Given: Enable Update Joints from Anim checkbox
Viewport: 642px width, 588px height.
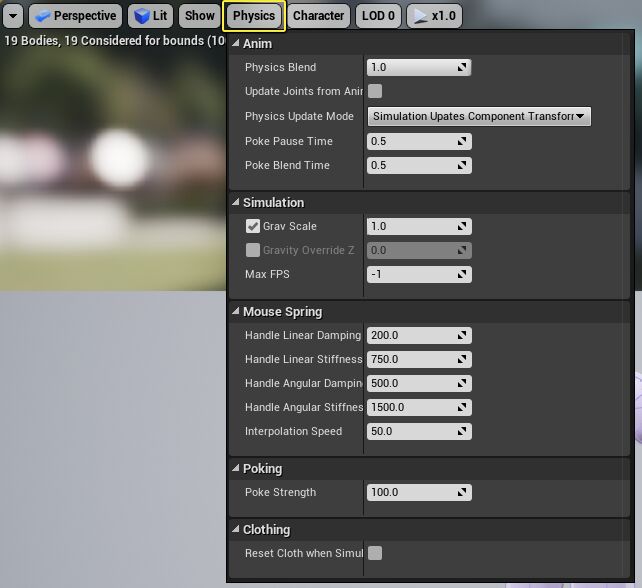Looking at the screenshot, I should 375,91.
